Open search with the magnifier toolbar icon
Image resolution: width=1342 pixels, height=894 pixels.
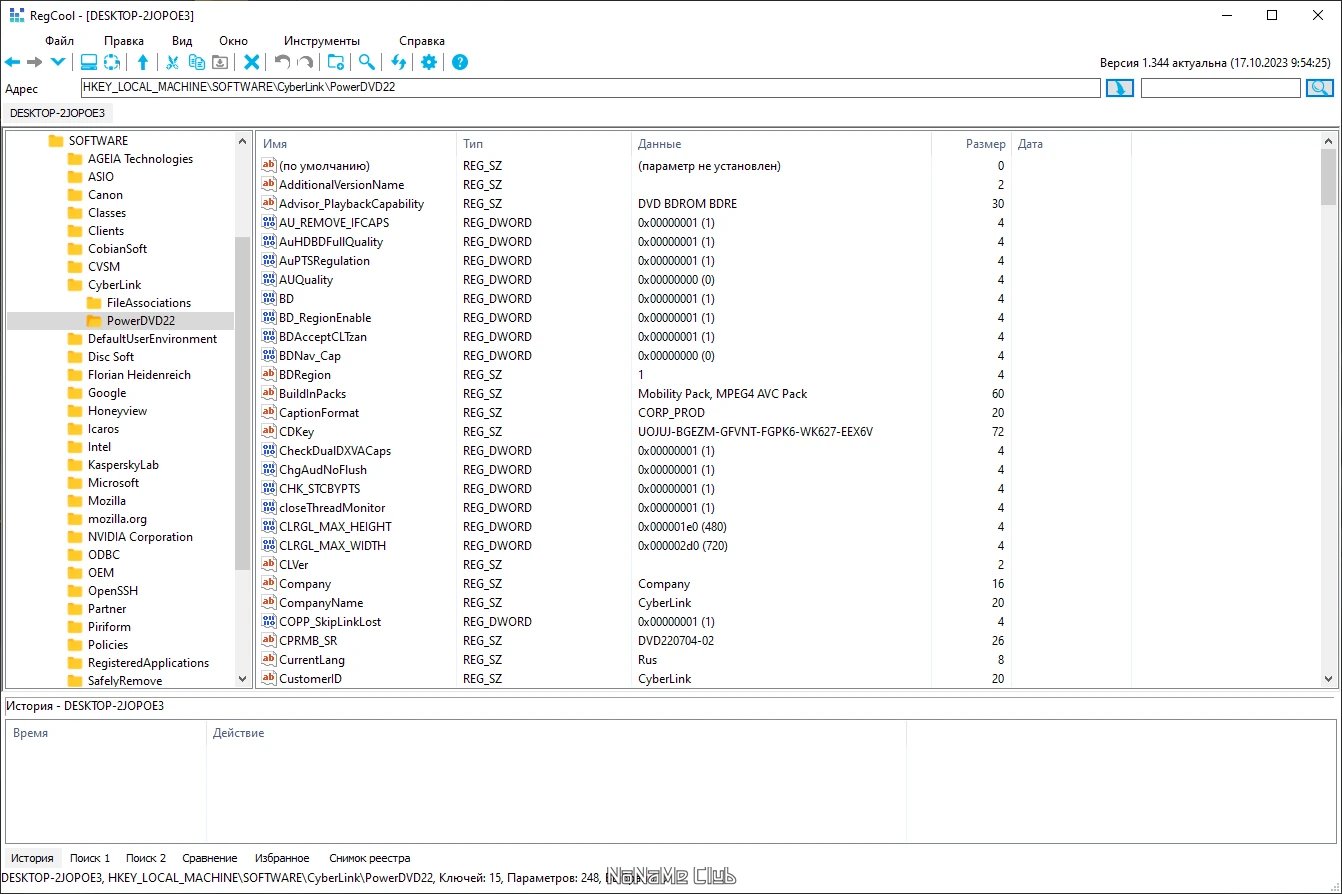tap(367, 62)
